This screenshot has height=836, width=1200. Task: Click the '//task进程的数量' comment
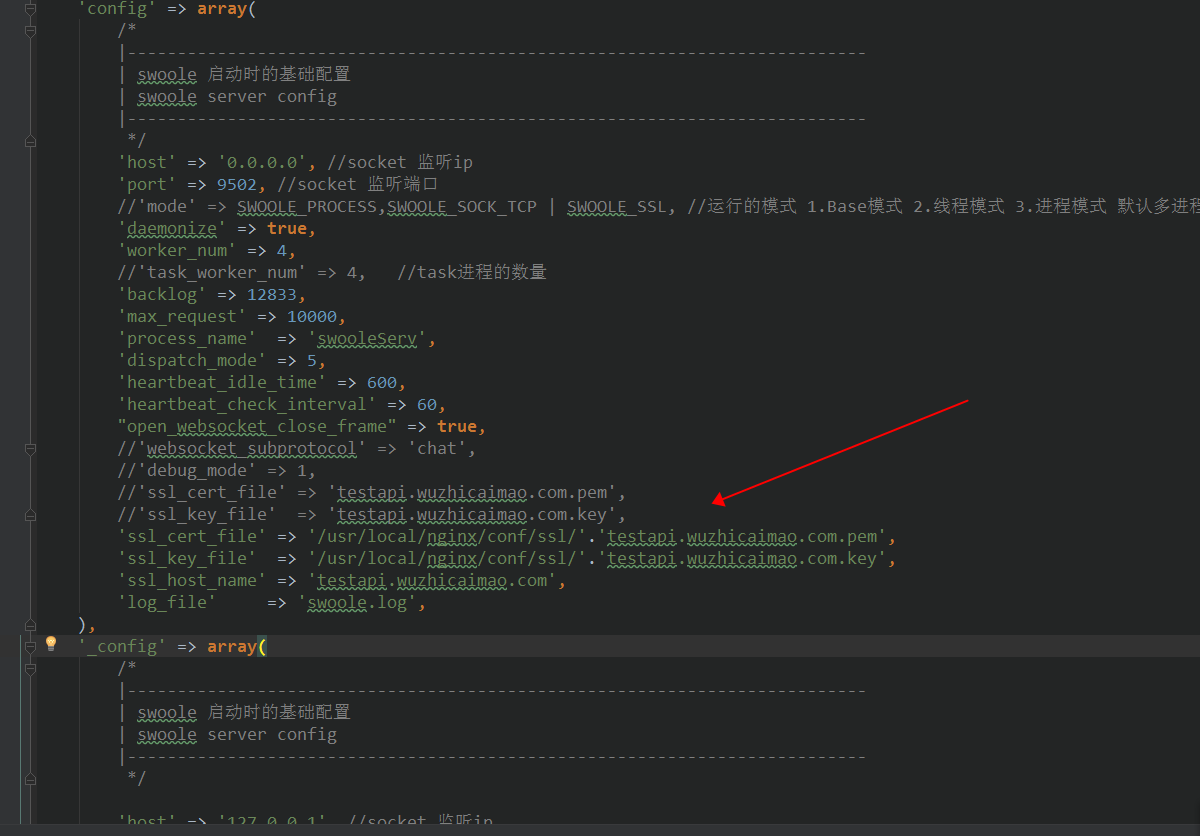[472, 272]
